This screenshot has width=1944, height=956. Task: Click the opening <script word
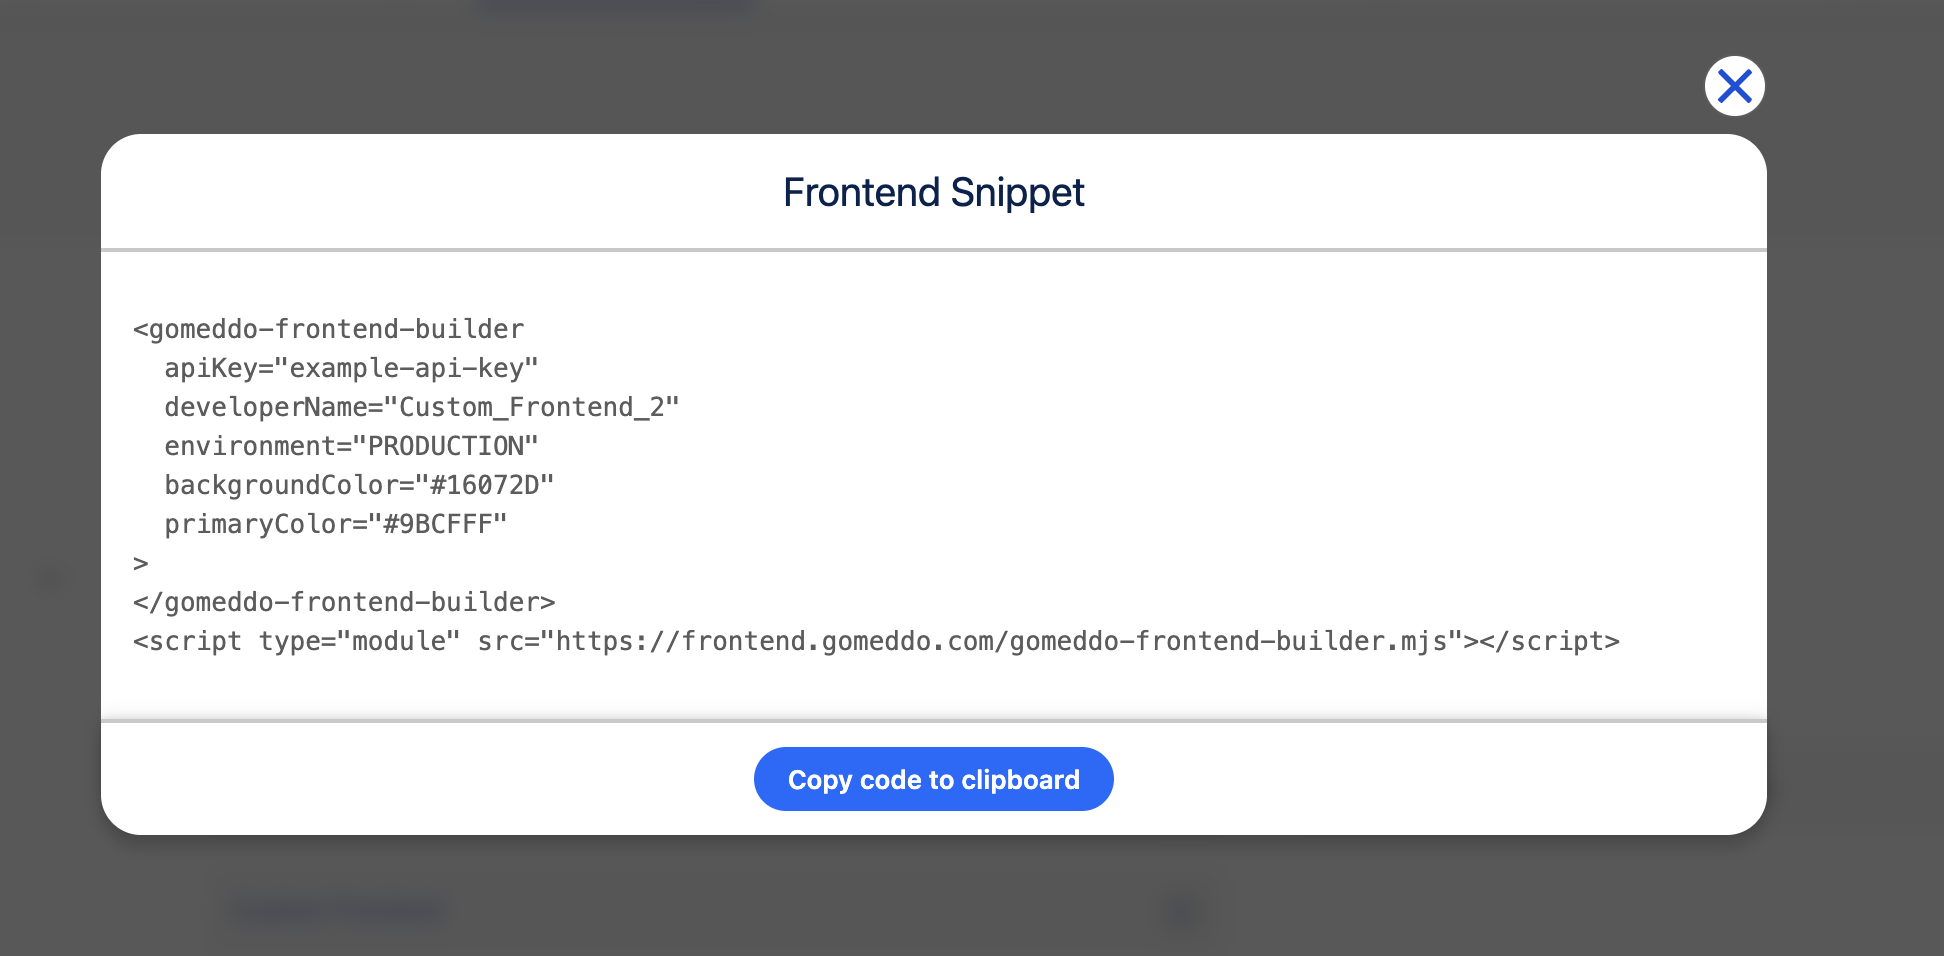[x=188, y=641]
